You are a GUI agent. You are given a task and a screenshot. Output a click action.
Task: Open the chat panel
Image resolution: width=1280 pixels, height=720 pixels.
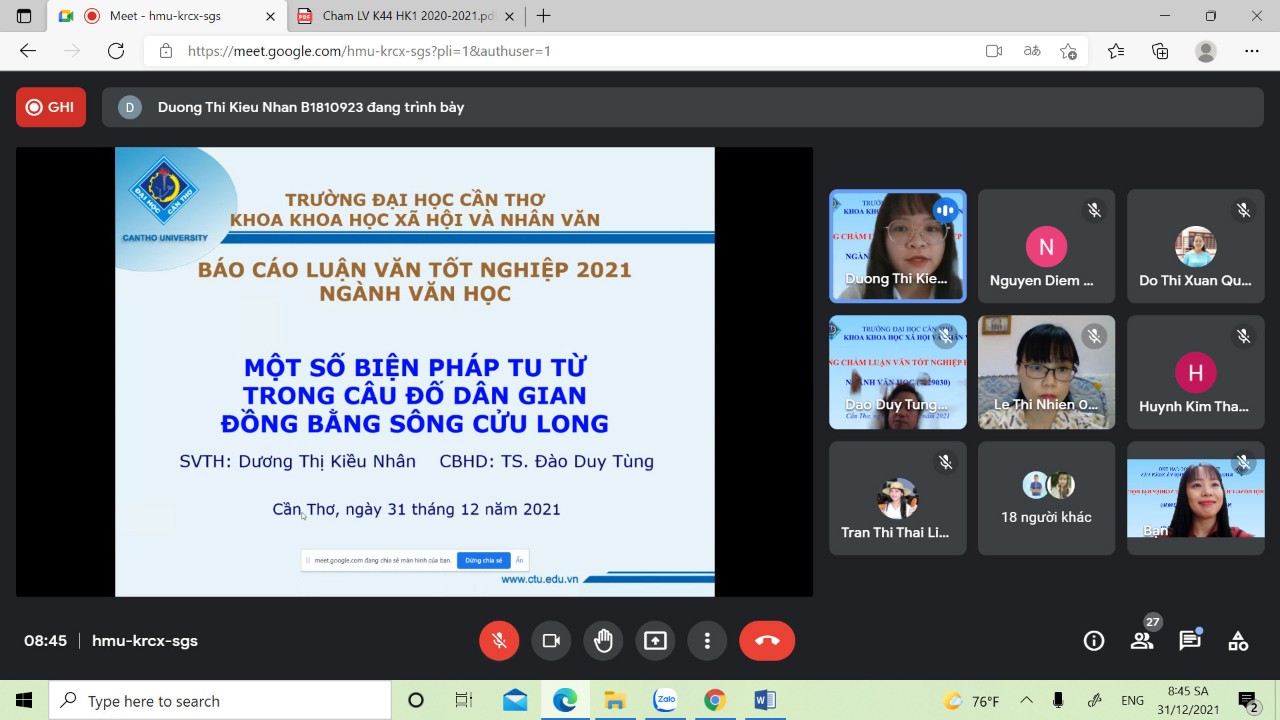point(1190,641)
